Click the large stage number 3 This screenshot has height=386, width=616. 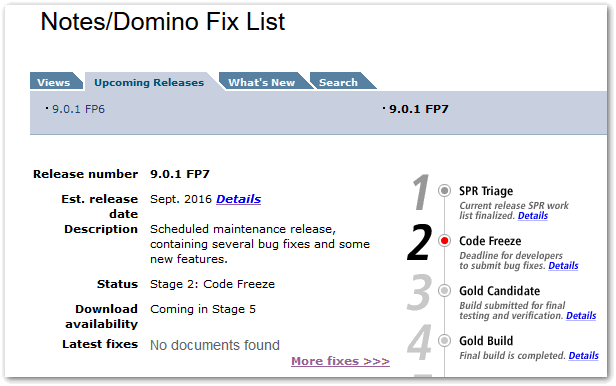(x=419, y=292)
